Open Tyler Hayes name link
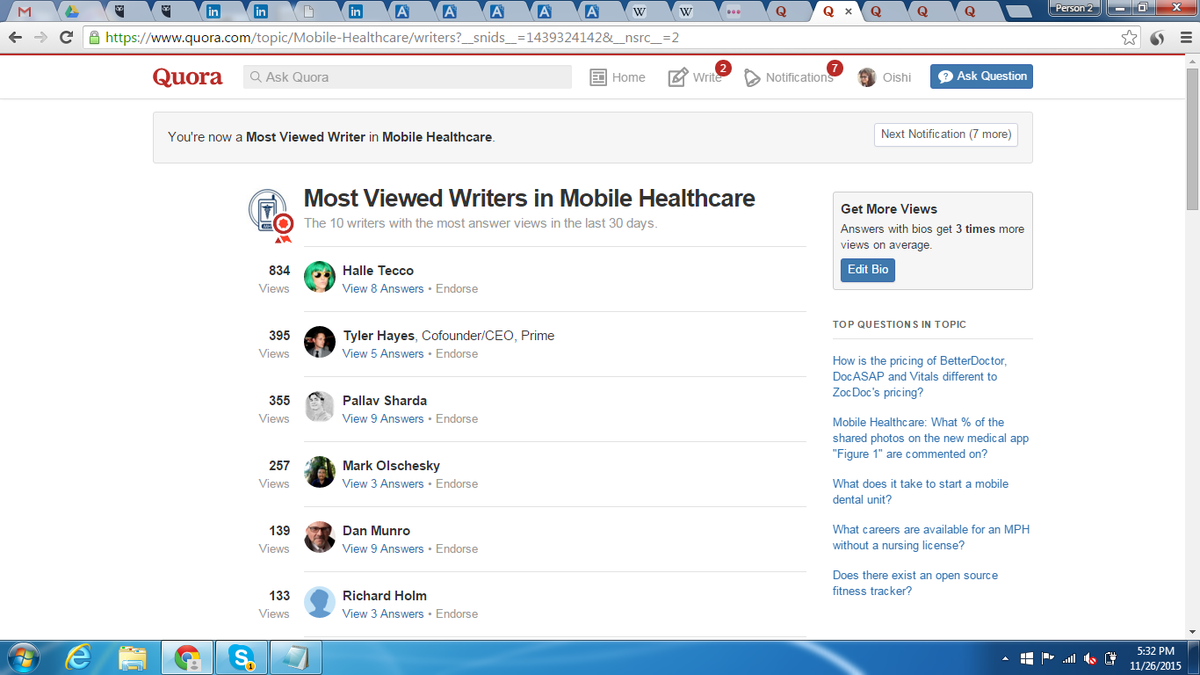 click(x=379, y=336)
